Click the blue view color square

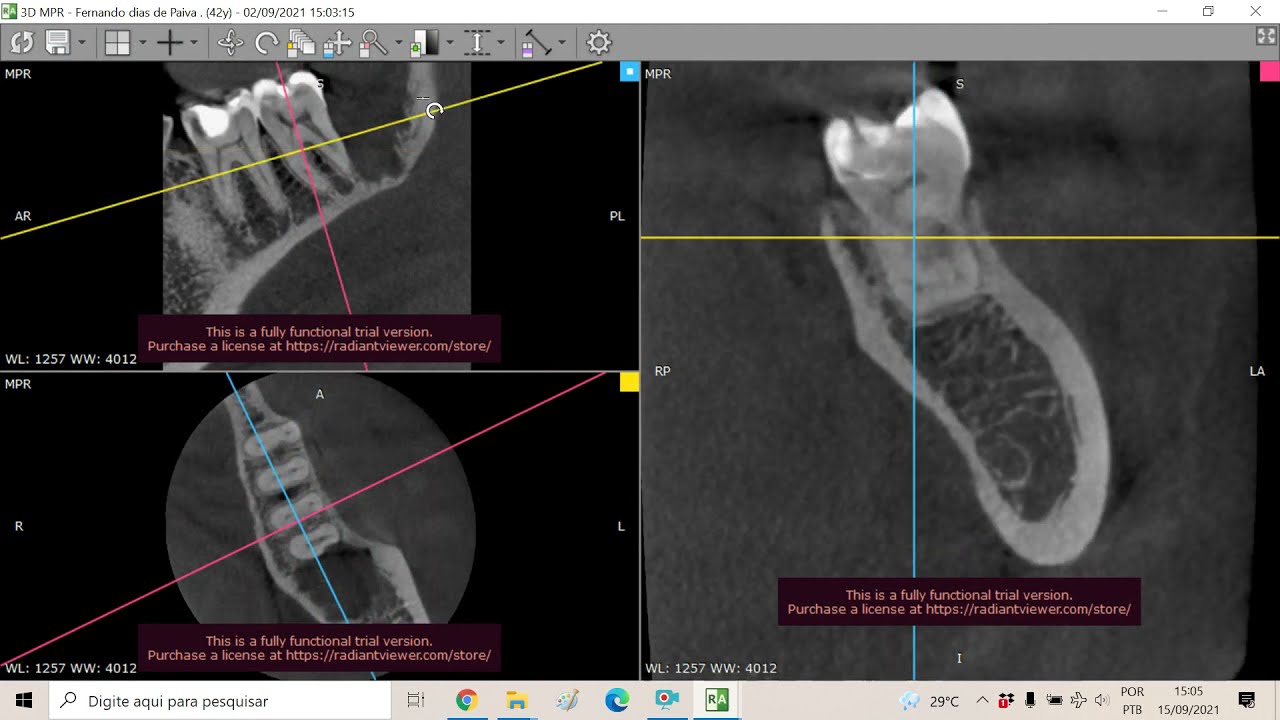[630, 72]
